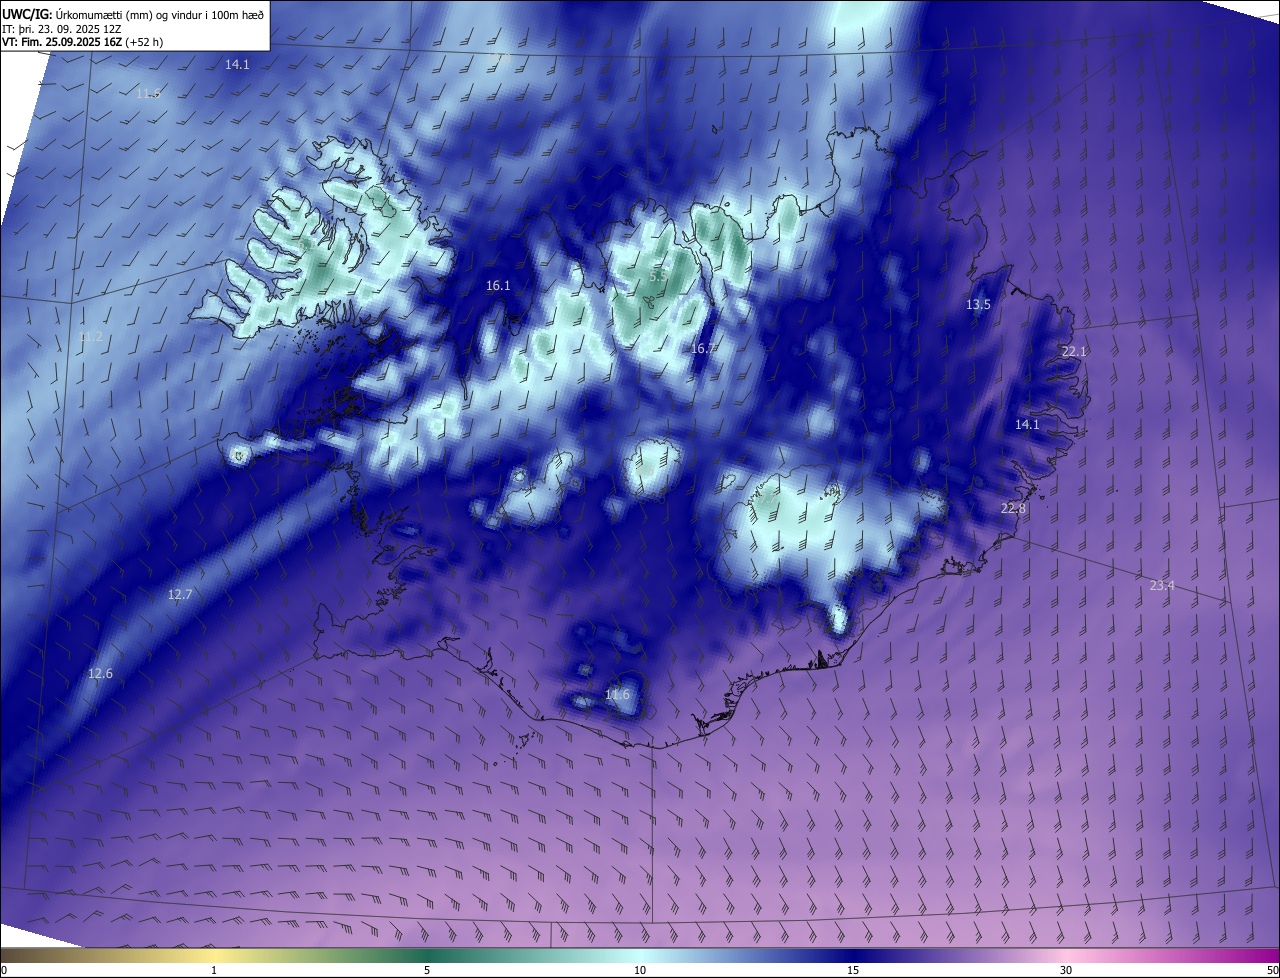Click the 5 tick on the color scale
The height and width of the screenshot is (978, 1280).
coord(427,971)
